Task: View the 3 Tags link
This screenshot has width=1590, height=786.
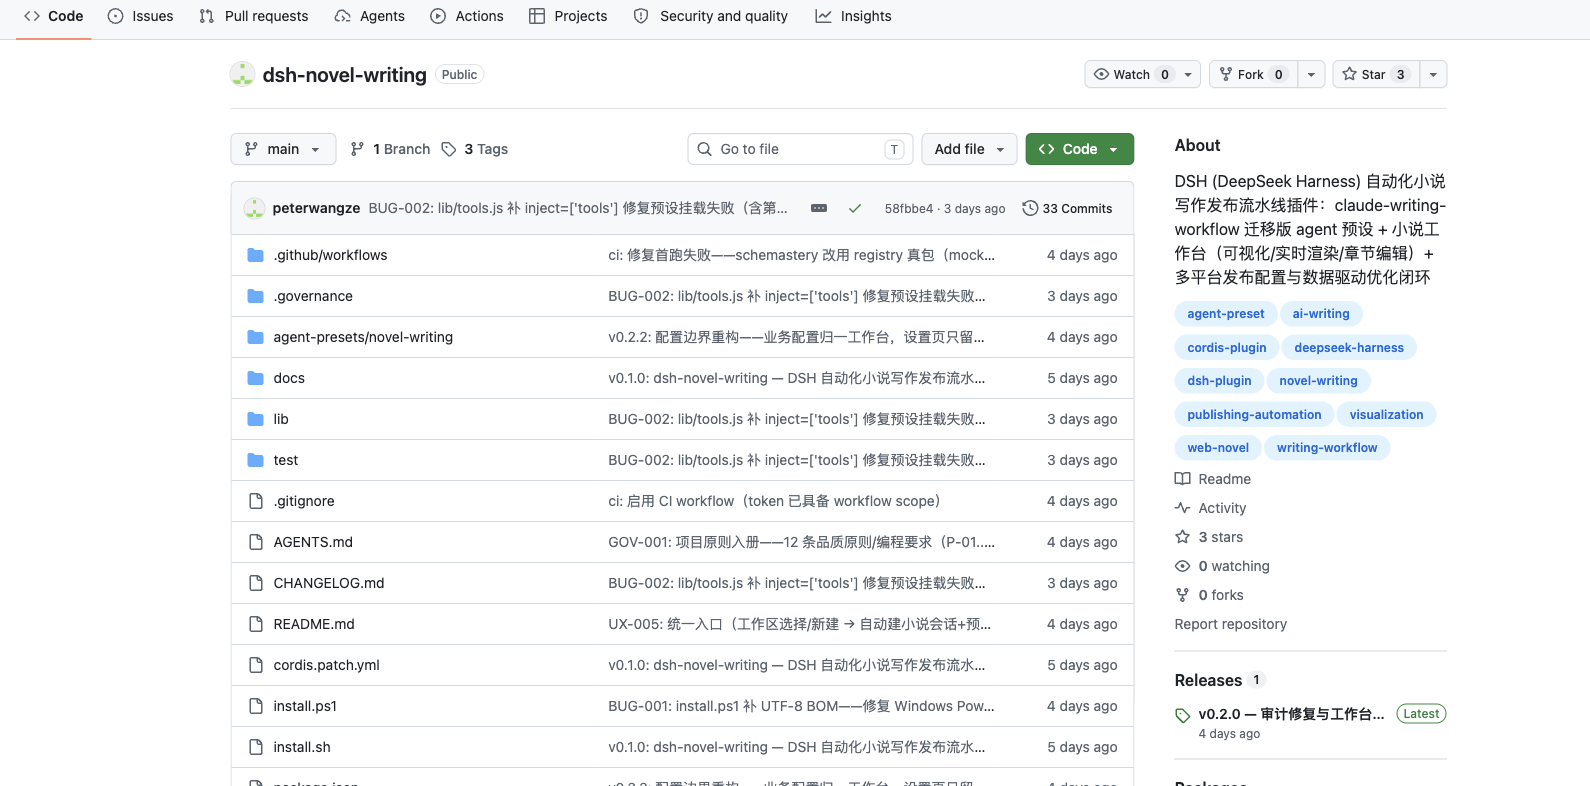Action: [475, 149]
